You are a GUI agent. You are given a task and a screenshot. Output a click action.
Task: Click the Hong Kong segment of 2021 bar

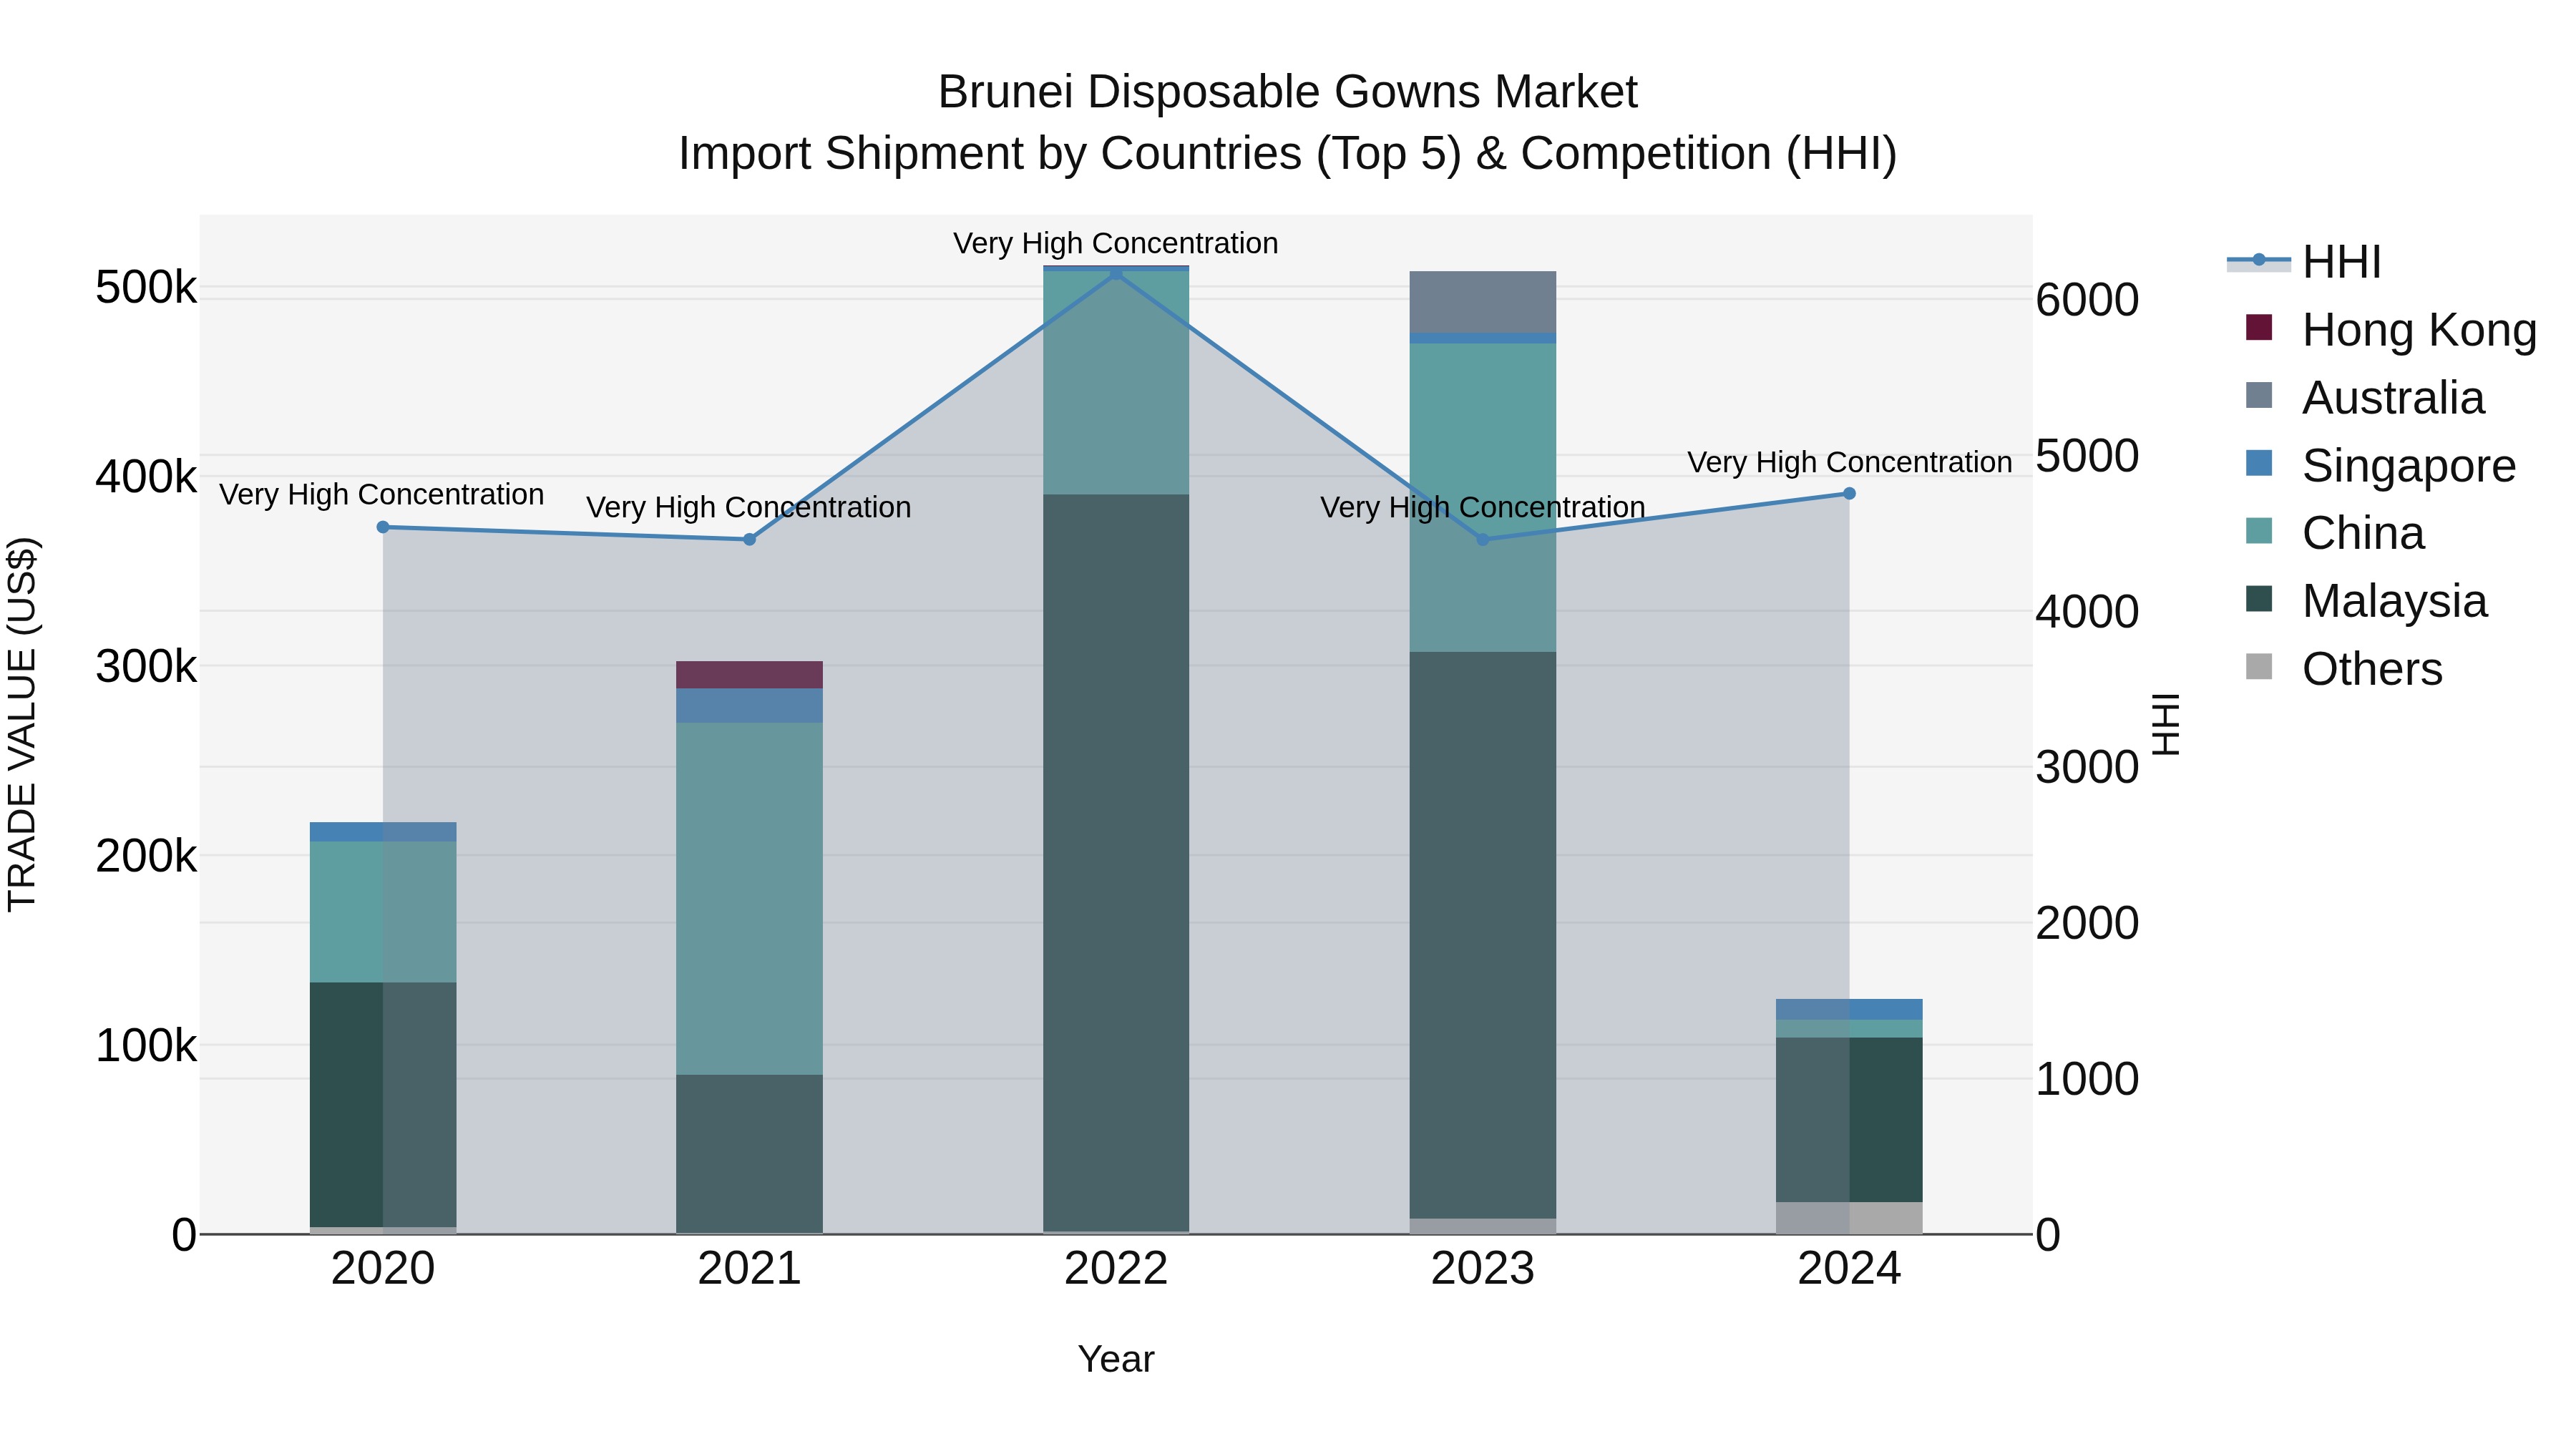749,675
